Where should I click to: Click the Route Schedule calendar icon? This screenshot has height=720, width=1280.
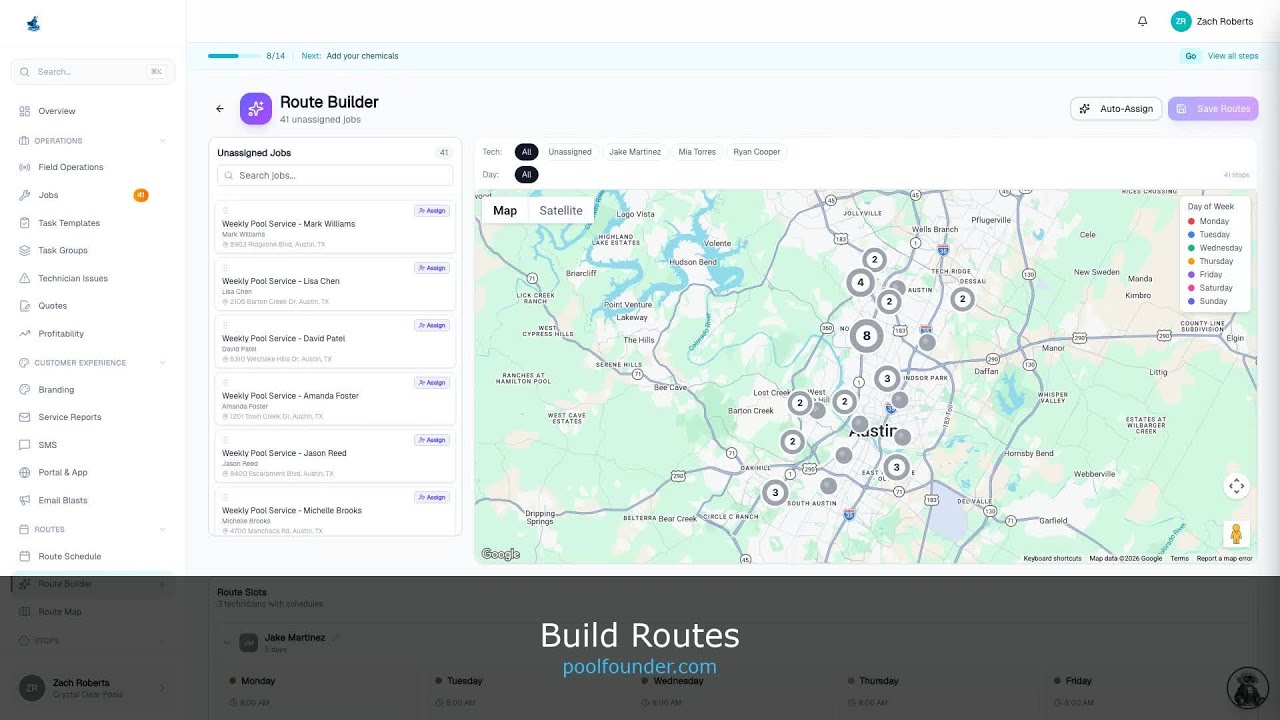click(25, 556)
